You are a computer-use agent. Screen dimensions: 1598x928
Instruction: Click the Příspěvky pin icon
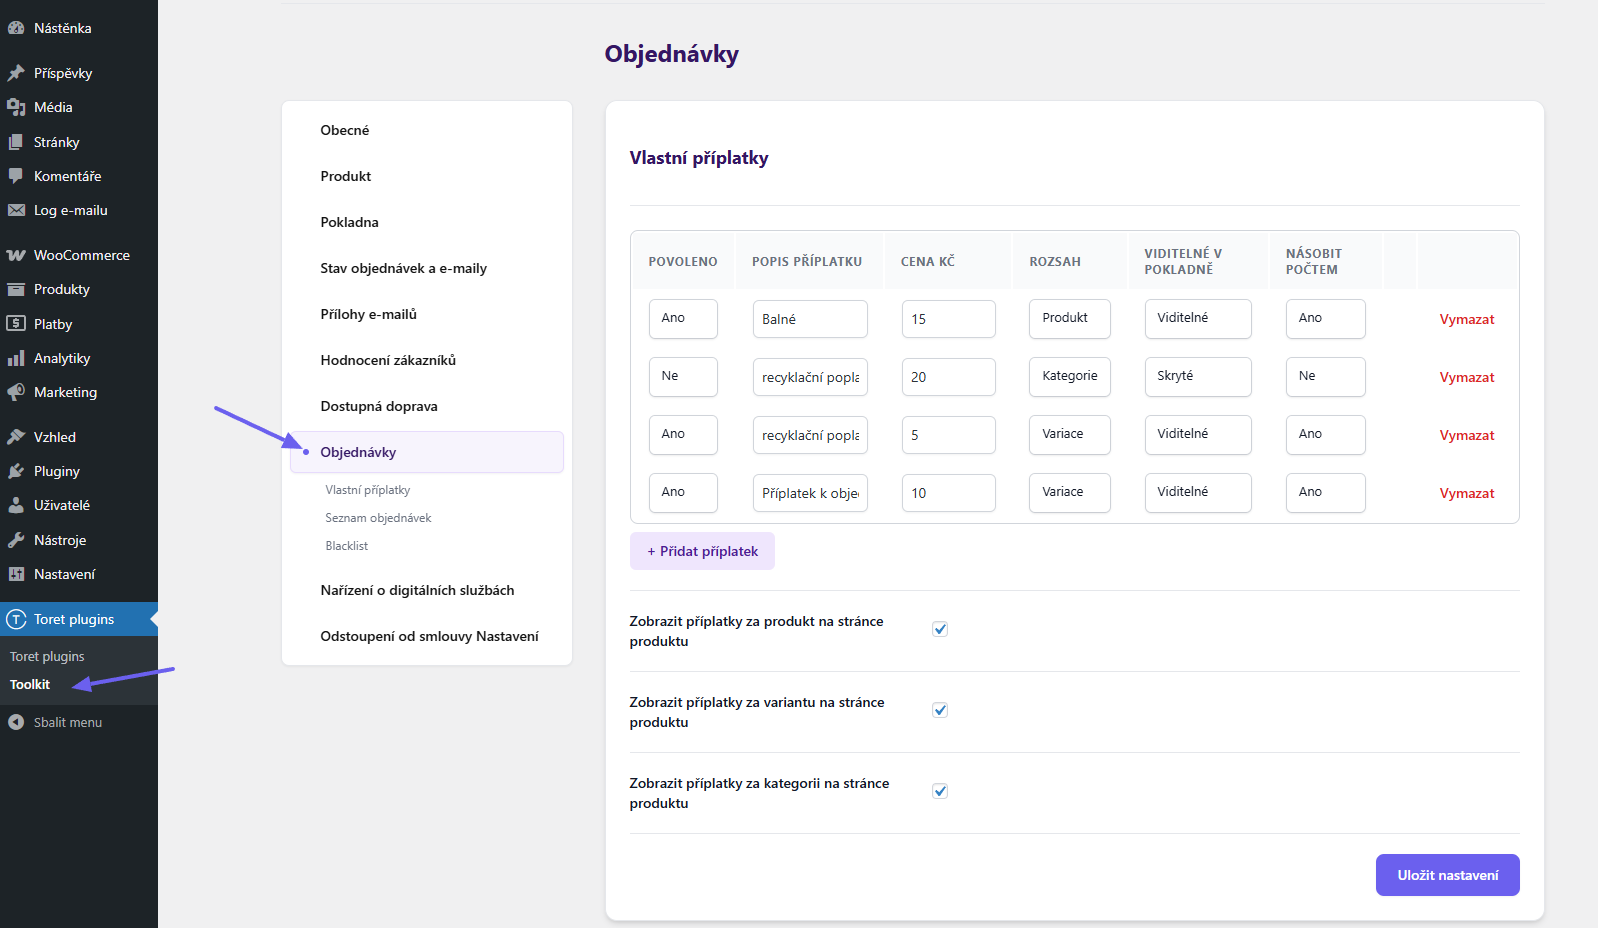click(16, 73)
